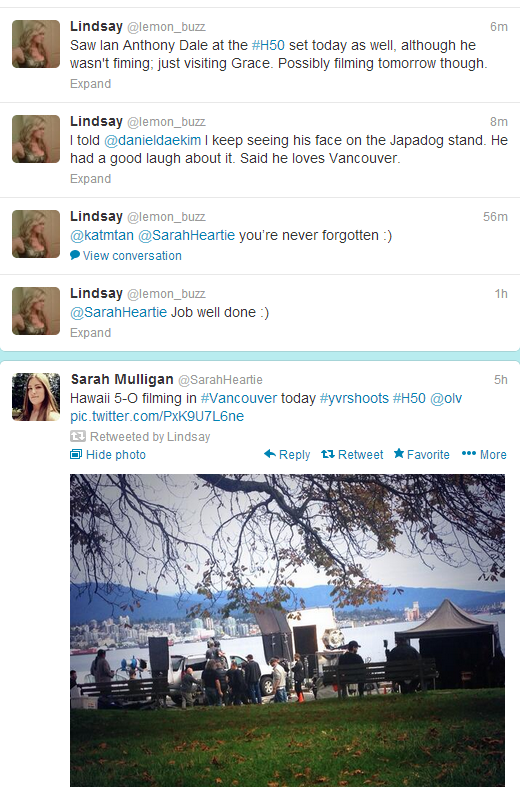Image resolution: width=520 pixels, height=798 pixels.
Task: Open the pic.twitter.com/PxK9U7L6ne link
Action: tap(157, 416)
